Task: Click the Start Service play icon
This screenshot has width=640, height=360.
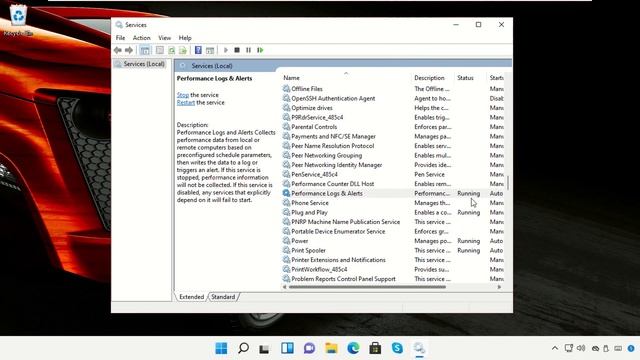Action: coord(226,50)
